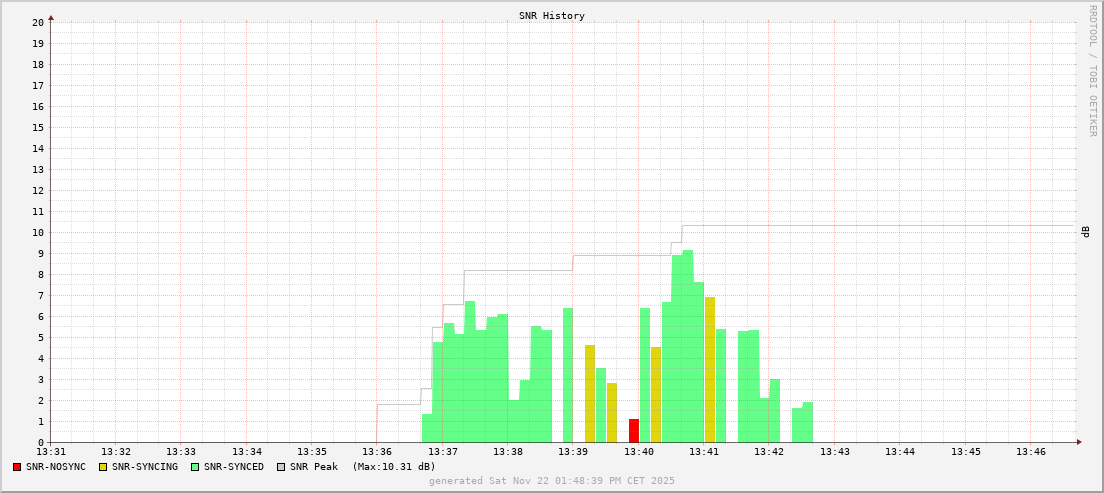Image resolution: width=1104 pixels, height=493 pixels.
Task: Click the red arrow atop the y-axis
Action: [x=51, y=17]
